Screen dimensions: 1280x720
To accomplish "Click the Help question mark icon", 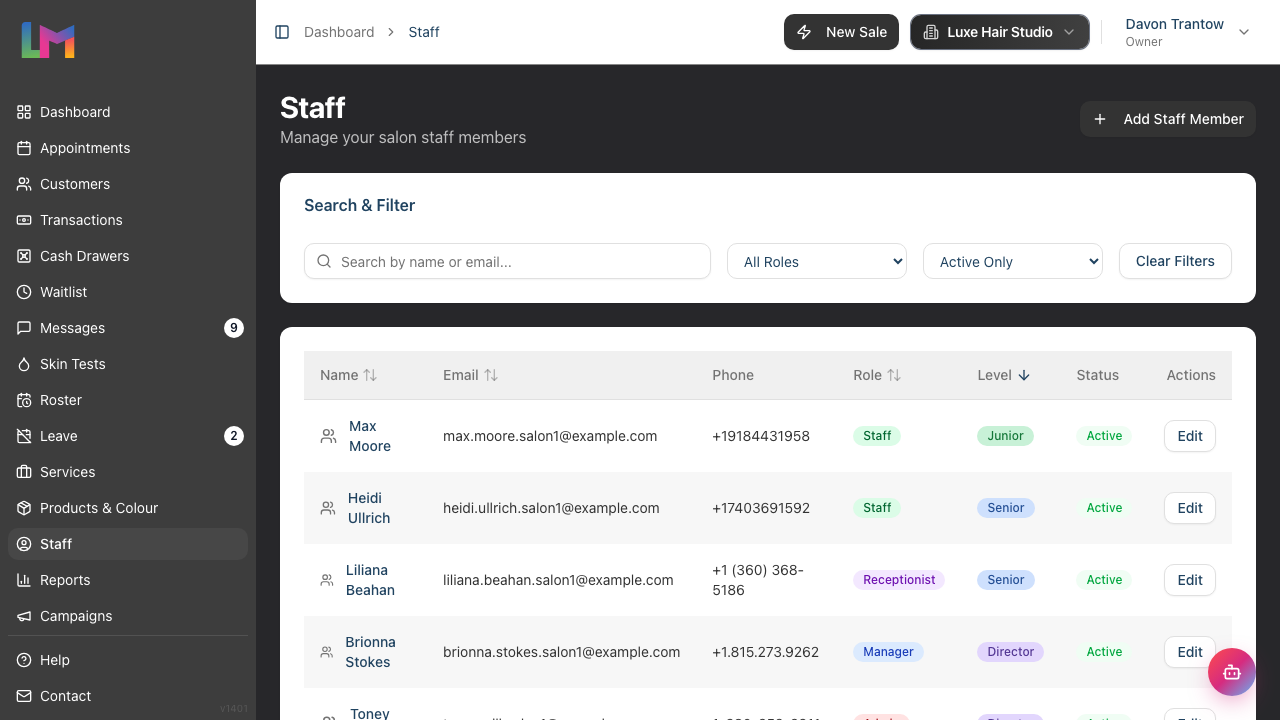I will point(24,660).
